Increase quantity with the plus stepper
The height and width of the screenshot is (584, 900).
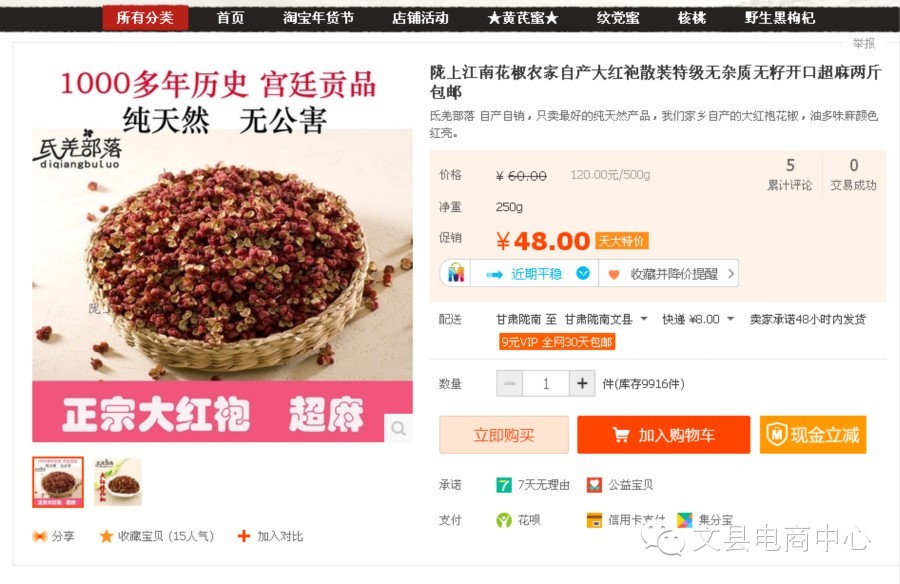click(582, 384)
